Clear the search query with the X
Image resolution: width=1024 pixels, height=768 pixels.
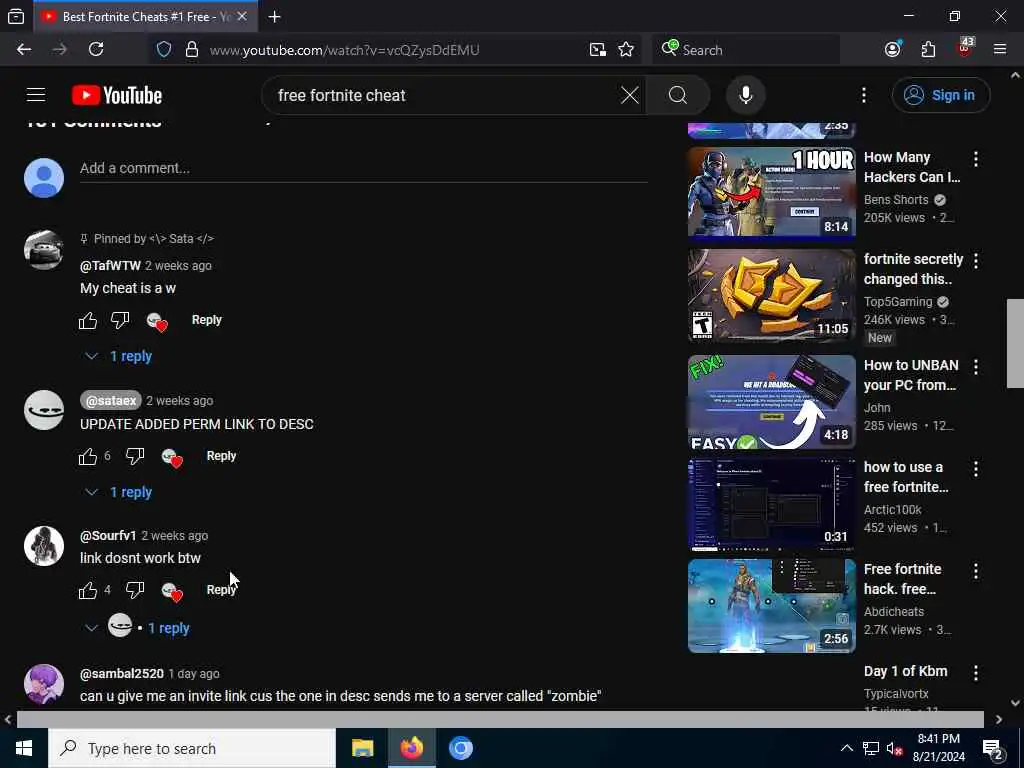click(630, 95)
